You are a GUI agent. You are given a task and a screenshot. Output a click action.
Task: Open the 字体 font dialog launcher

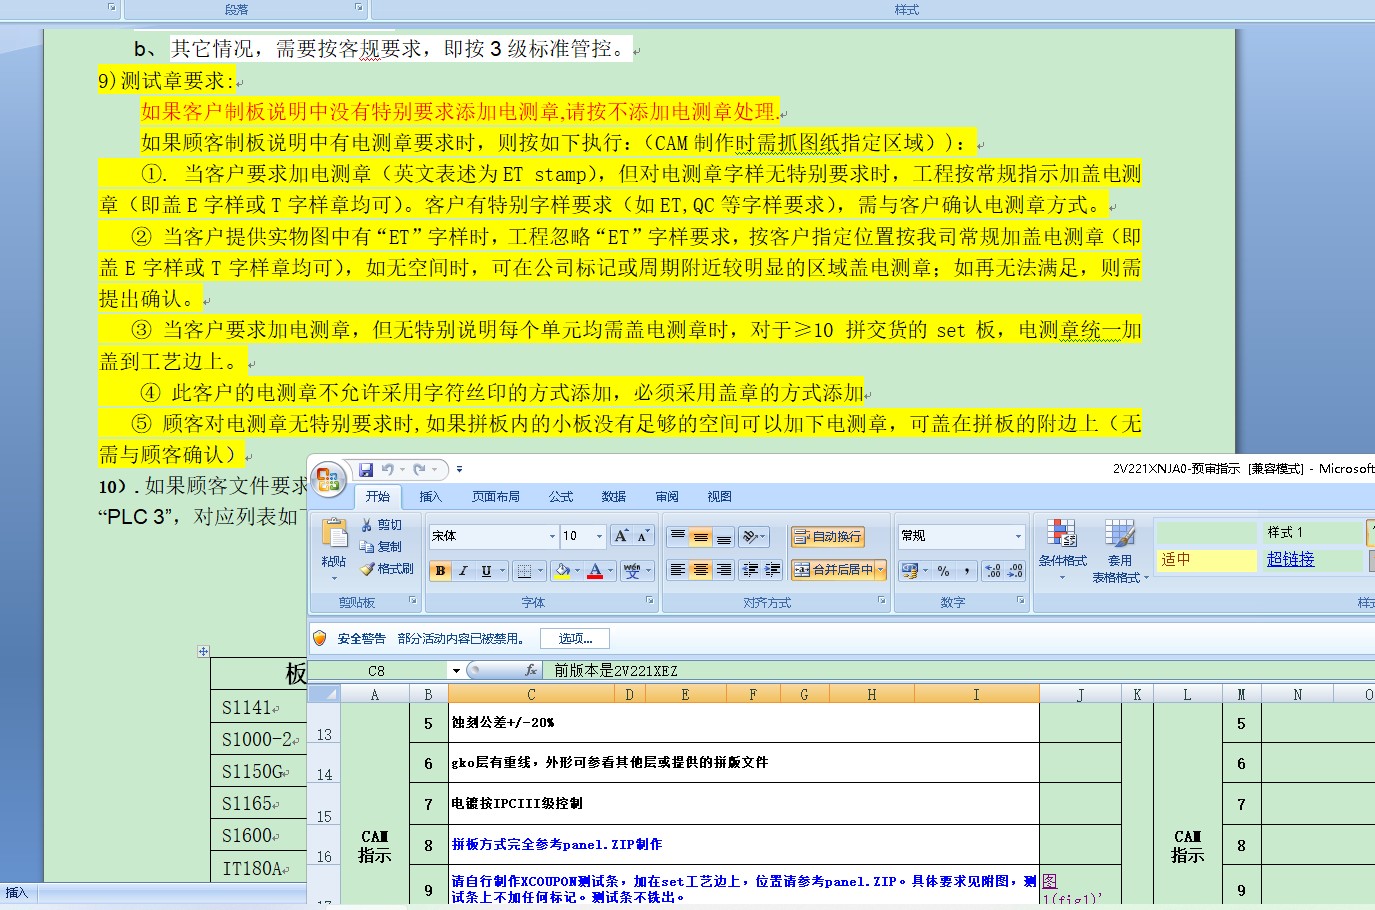[x=650, y=601]
